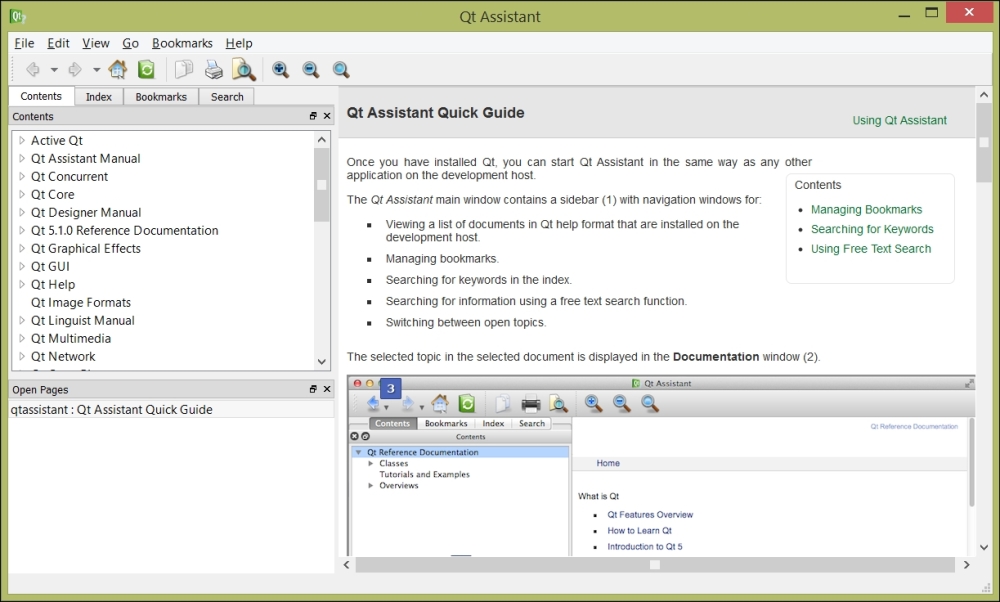Click the Back navigation arrow icon

[33, 70]
